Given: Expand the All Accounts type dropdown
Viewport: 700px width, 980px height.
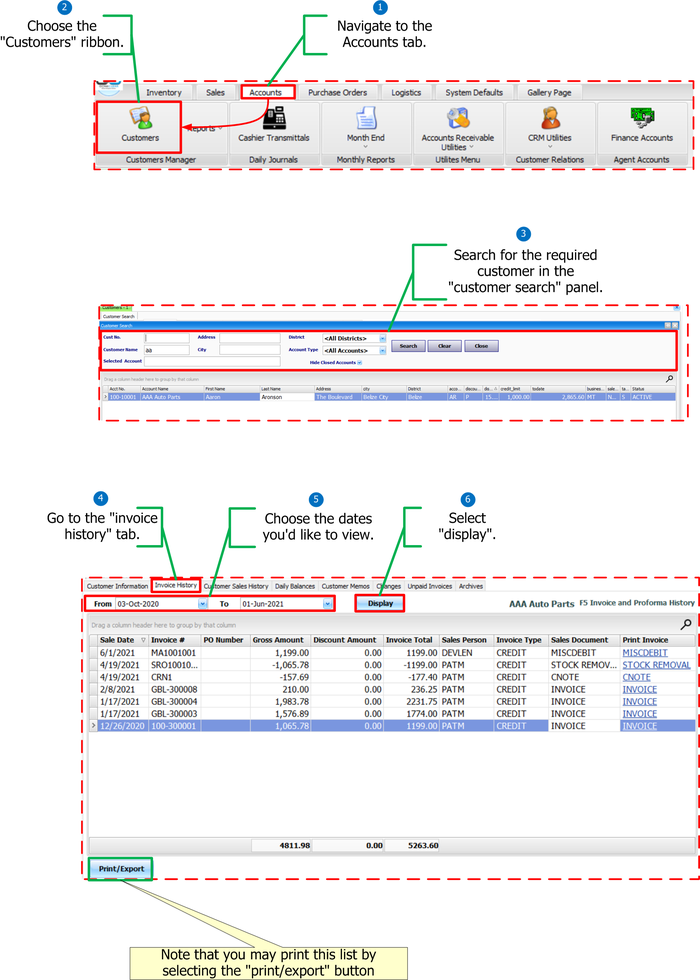Looking at the screenshot, I should click(x=382, y=351).
